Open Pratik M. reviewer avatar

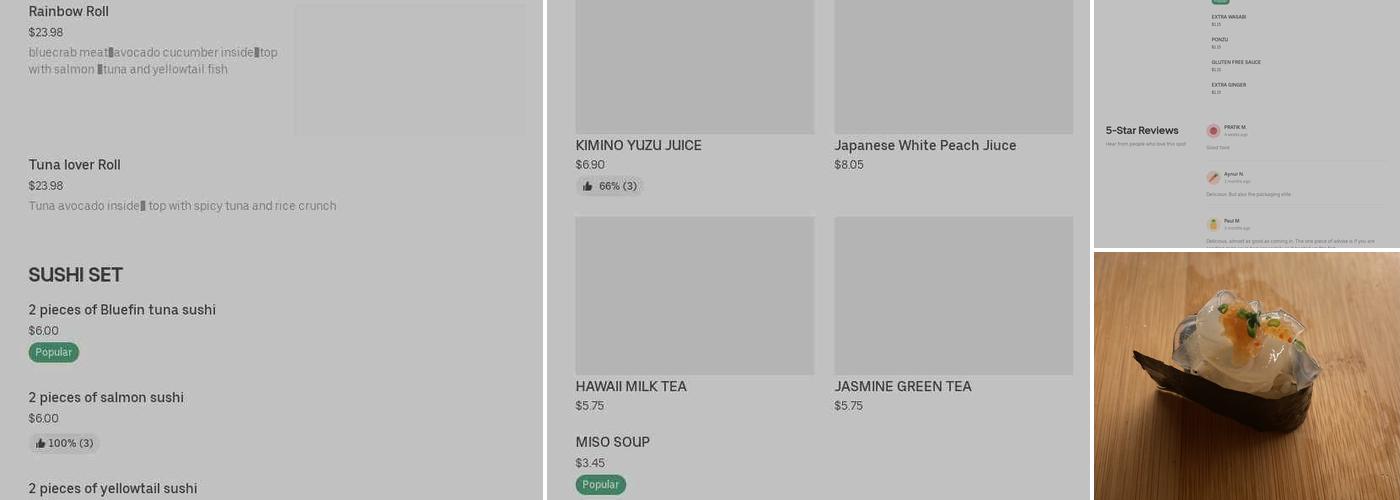point(1213,131)
